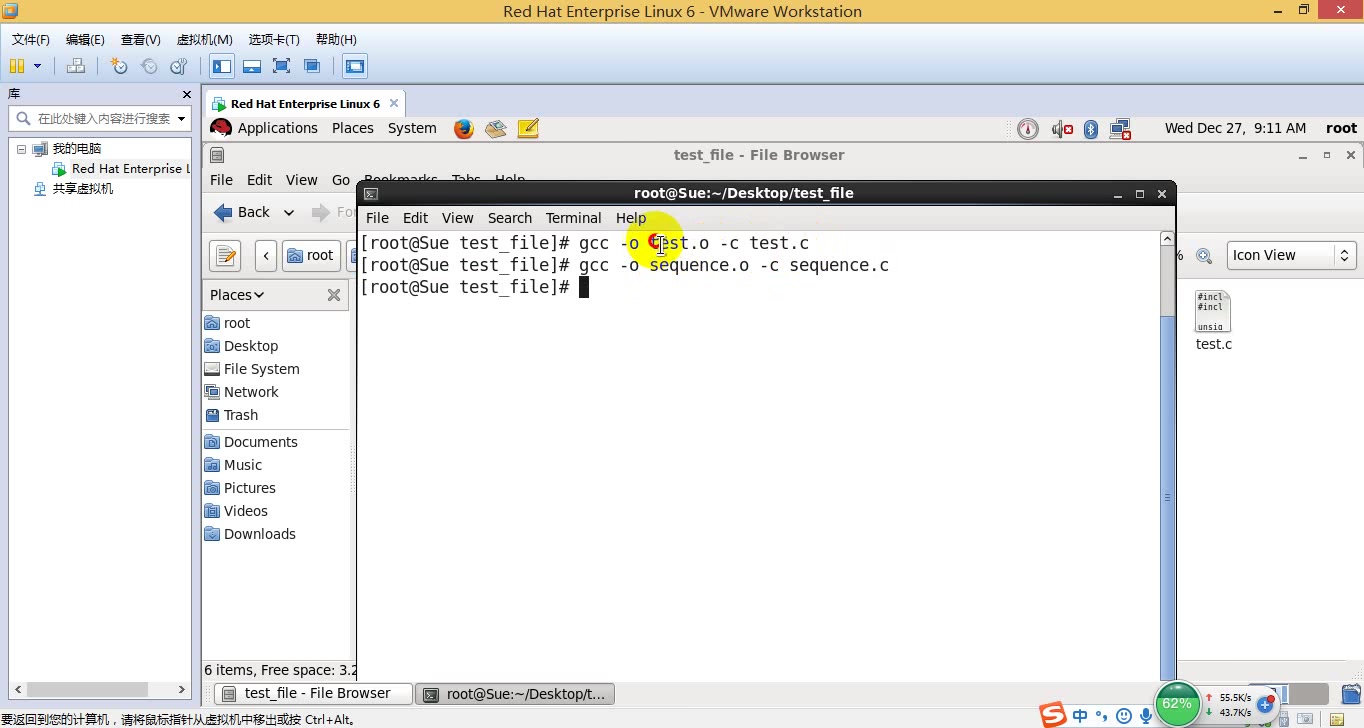Close the 库 library panel

pyautogui.click(x=186, y=94)
